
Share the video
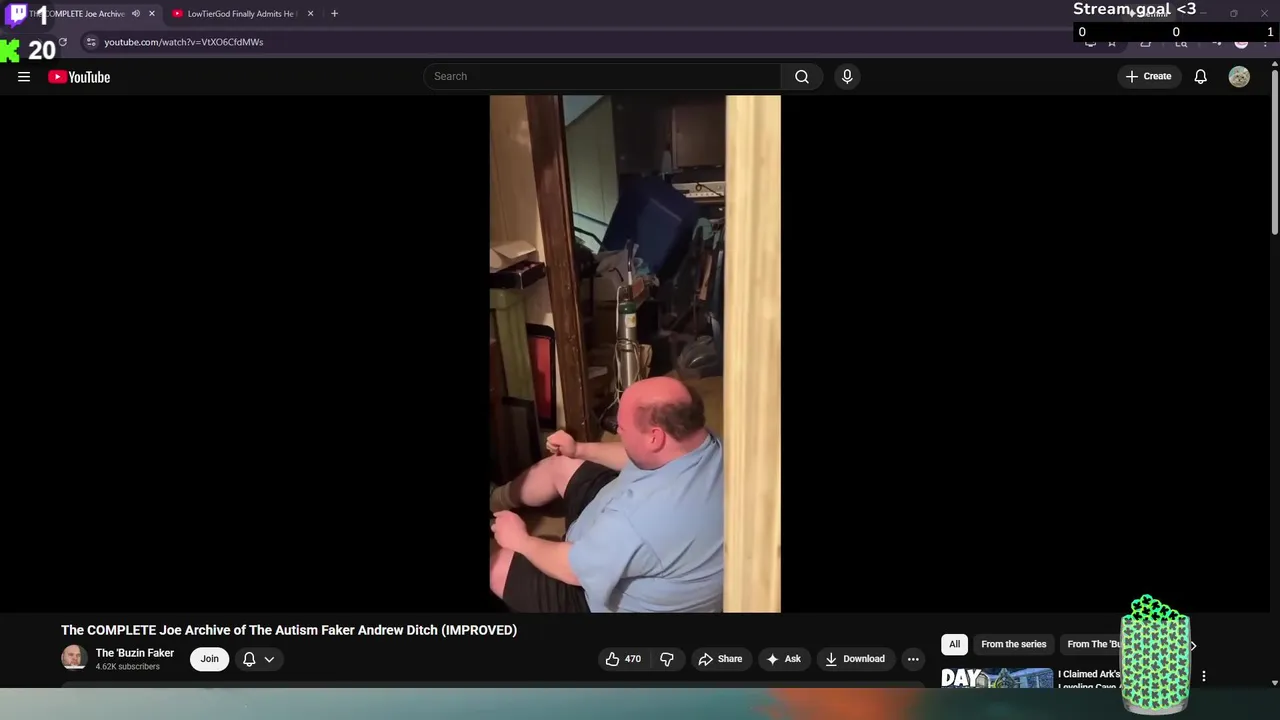click(x=721, y=659)
